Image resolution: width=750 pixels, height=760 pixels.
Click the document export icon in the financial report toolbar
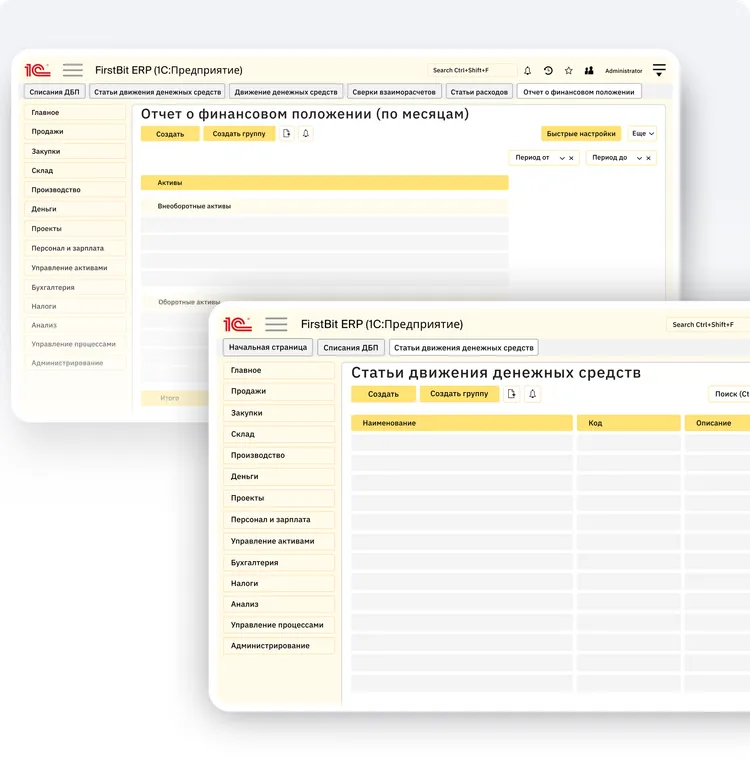click(x=287, y=133)
